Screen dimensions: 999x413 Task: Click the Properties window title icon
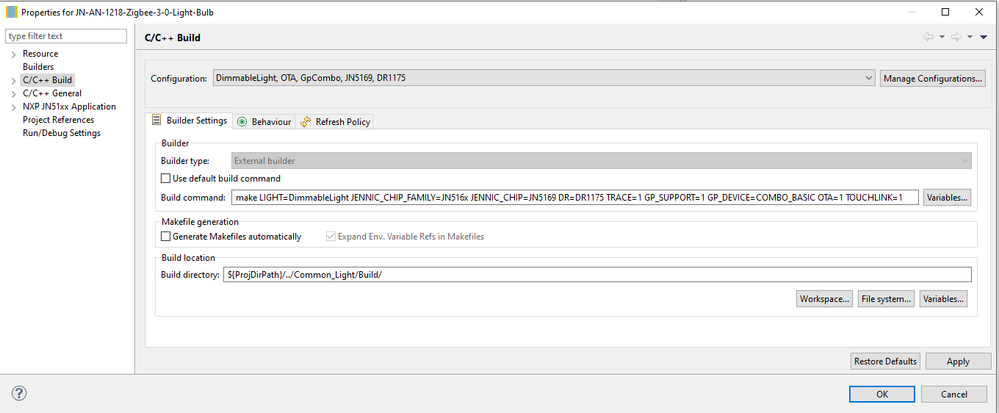(x=10, y=11)
